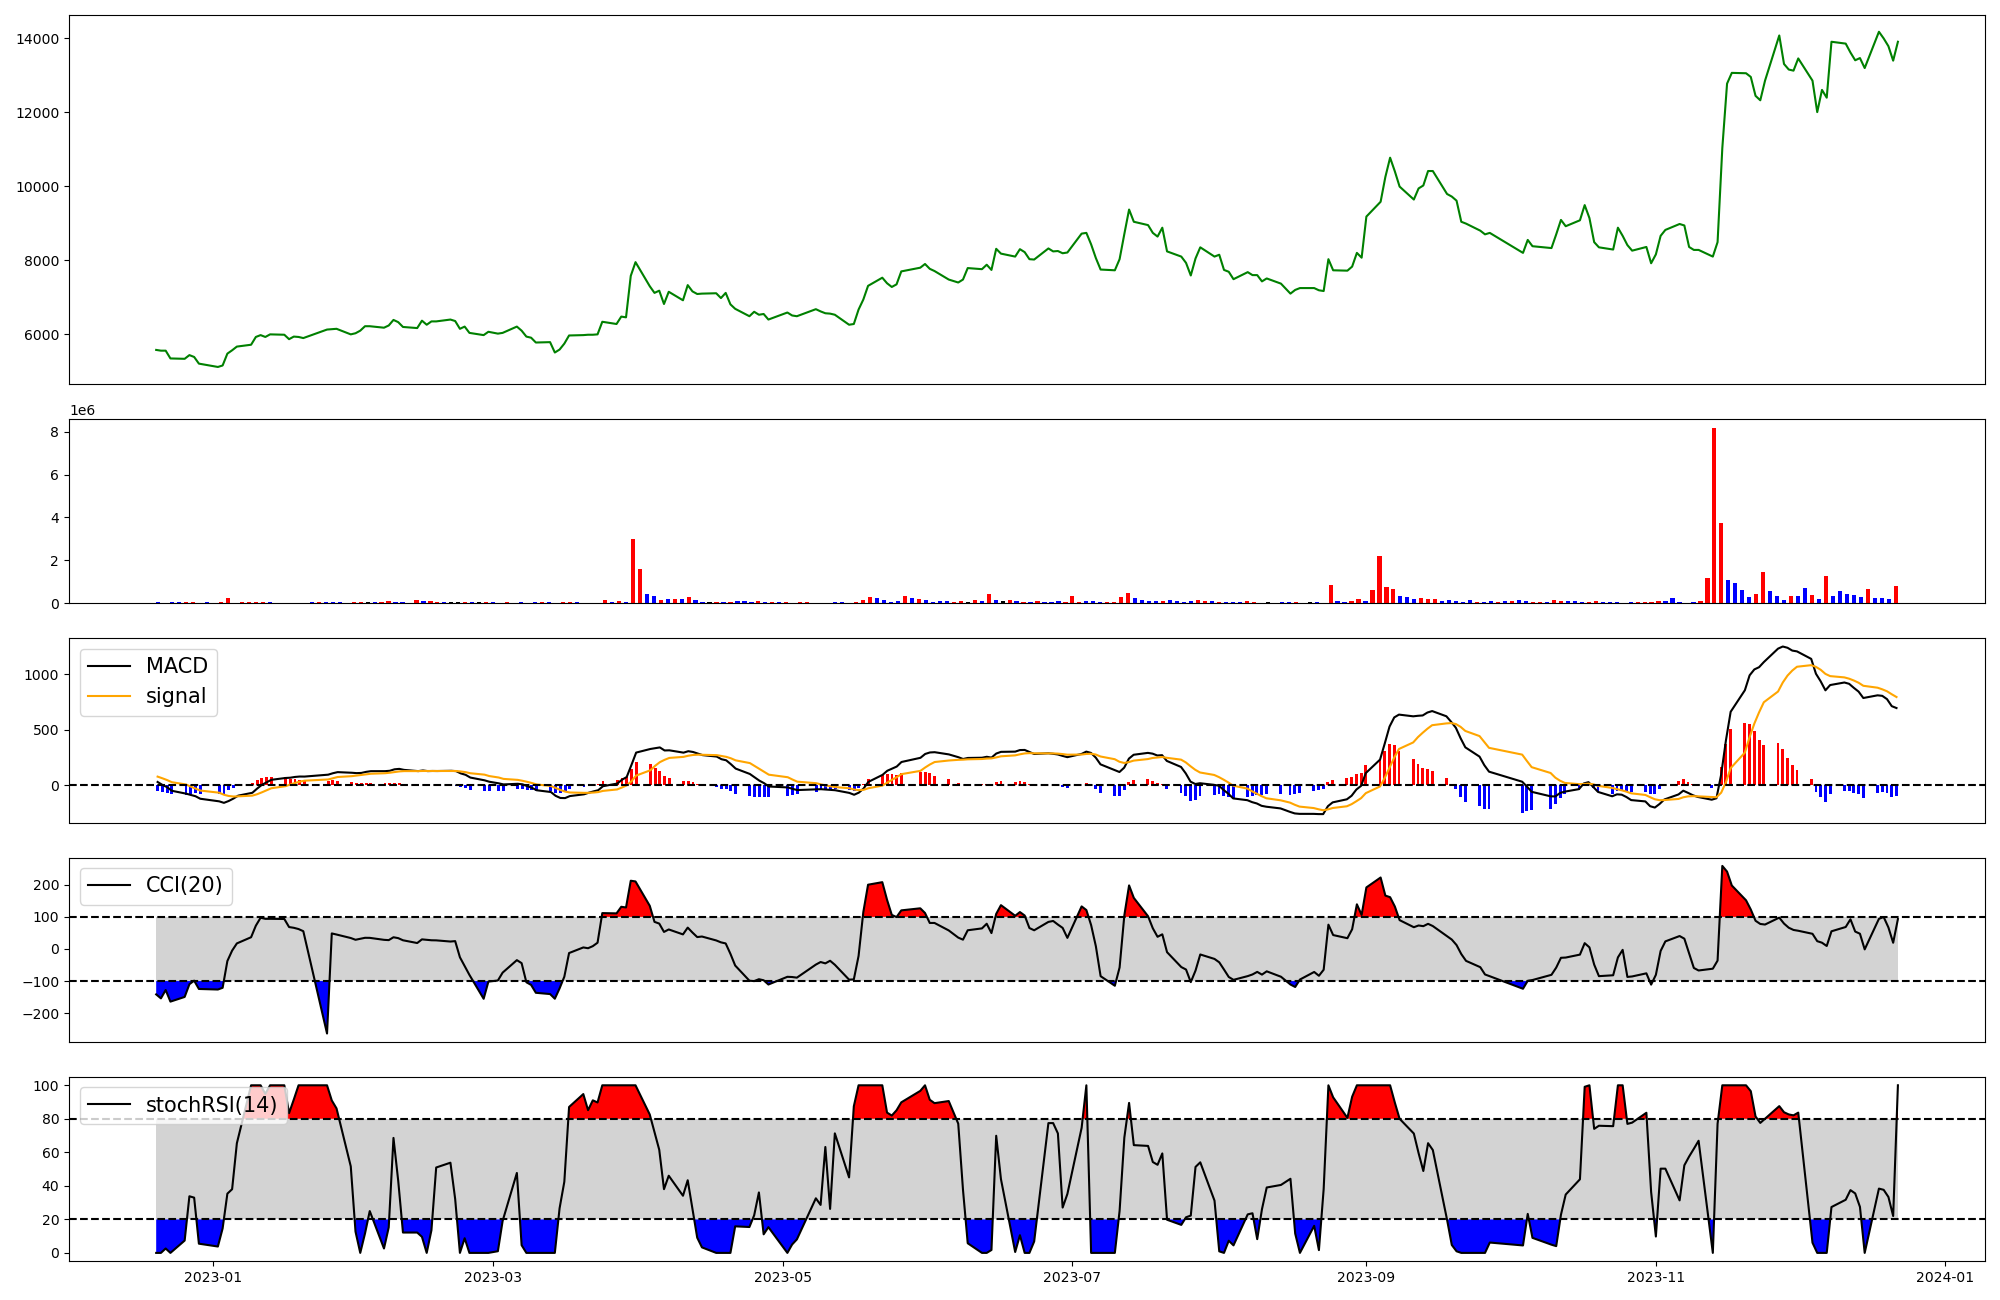Click the 80 tick on stochRSI axis
This screenshot has height=1300, width=2000.
52,1119
